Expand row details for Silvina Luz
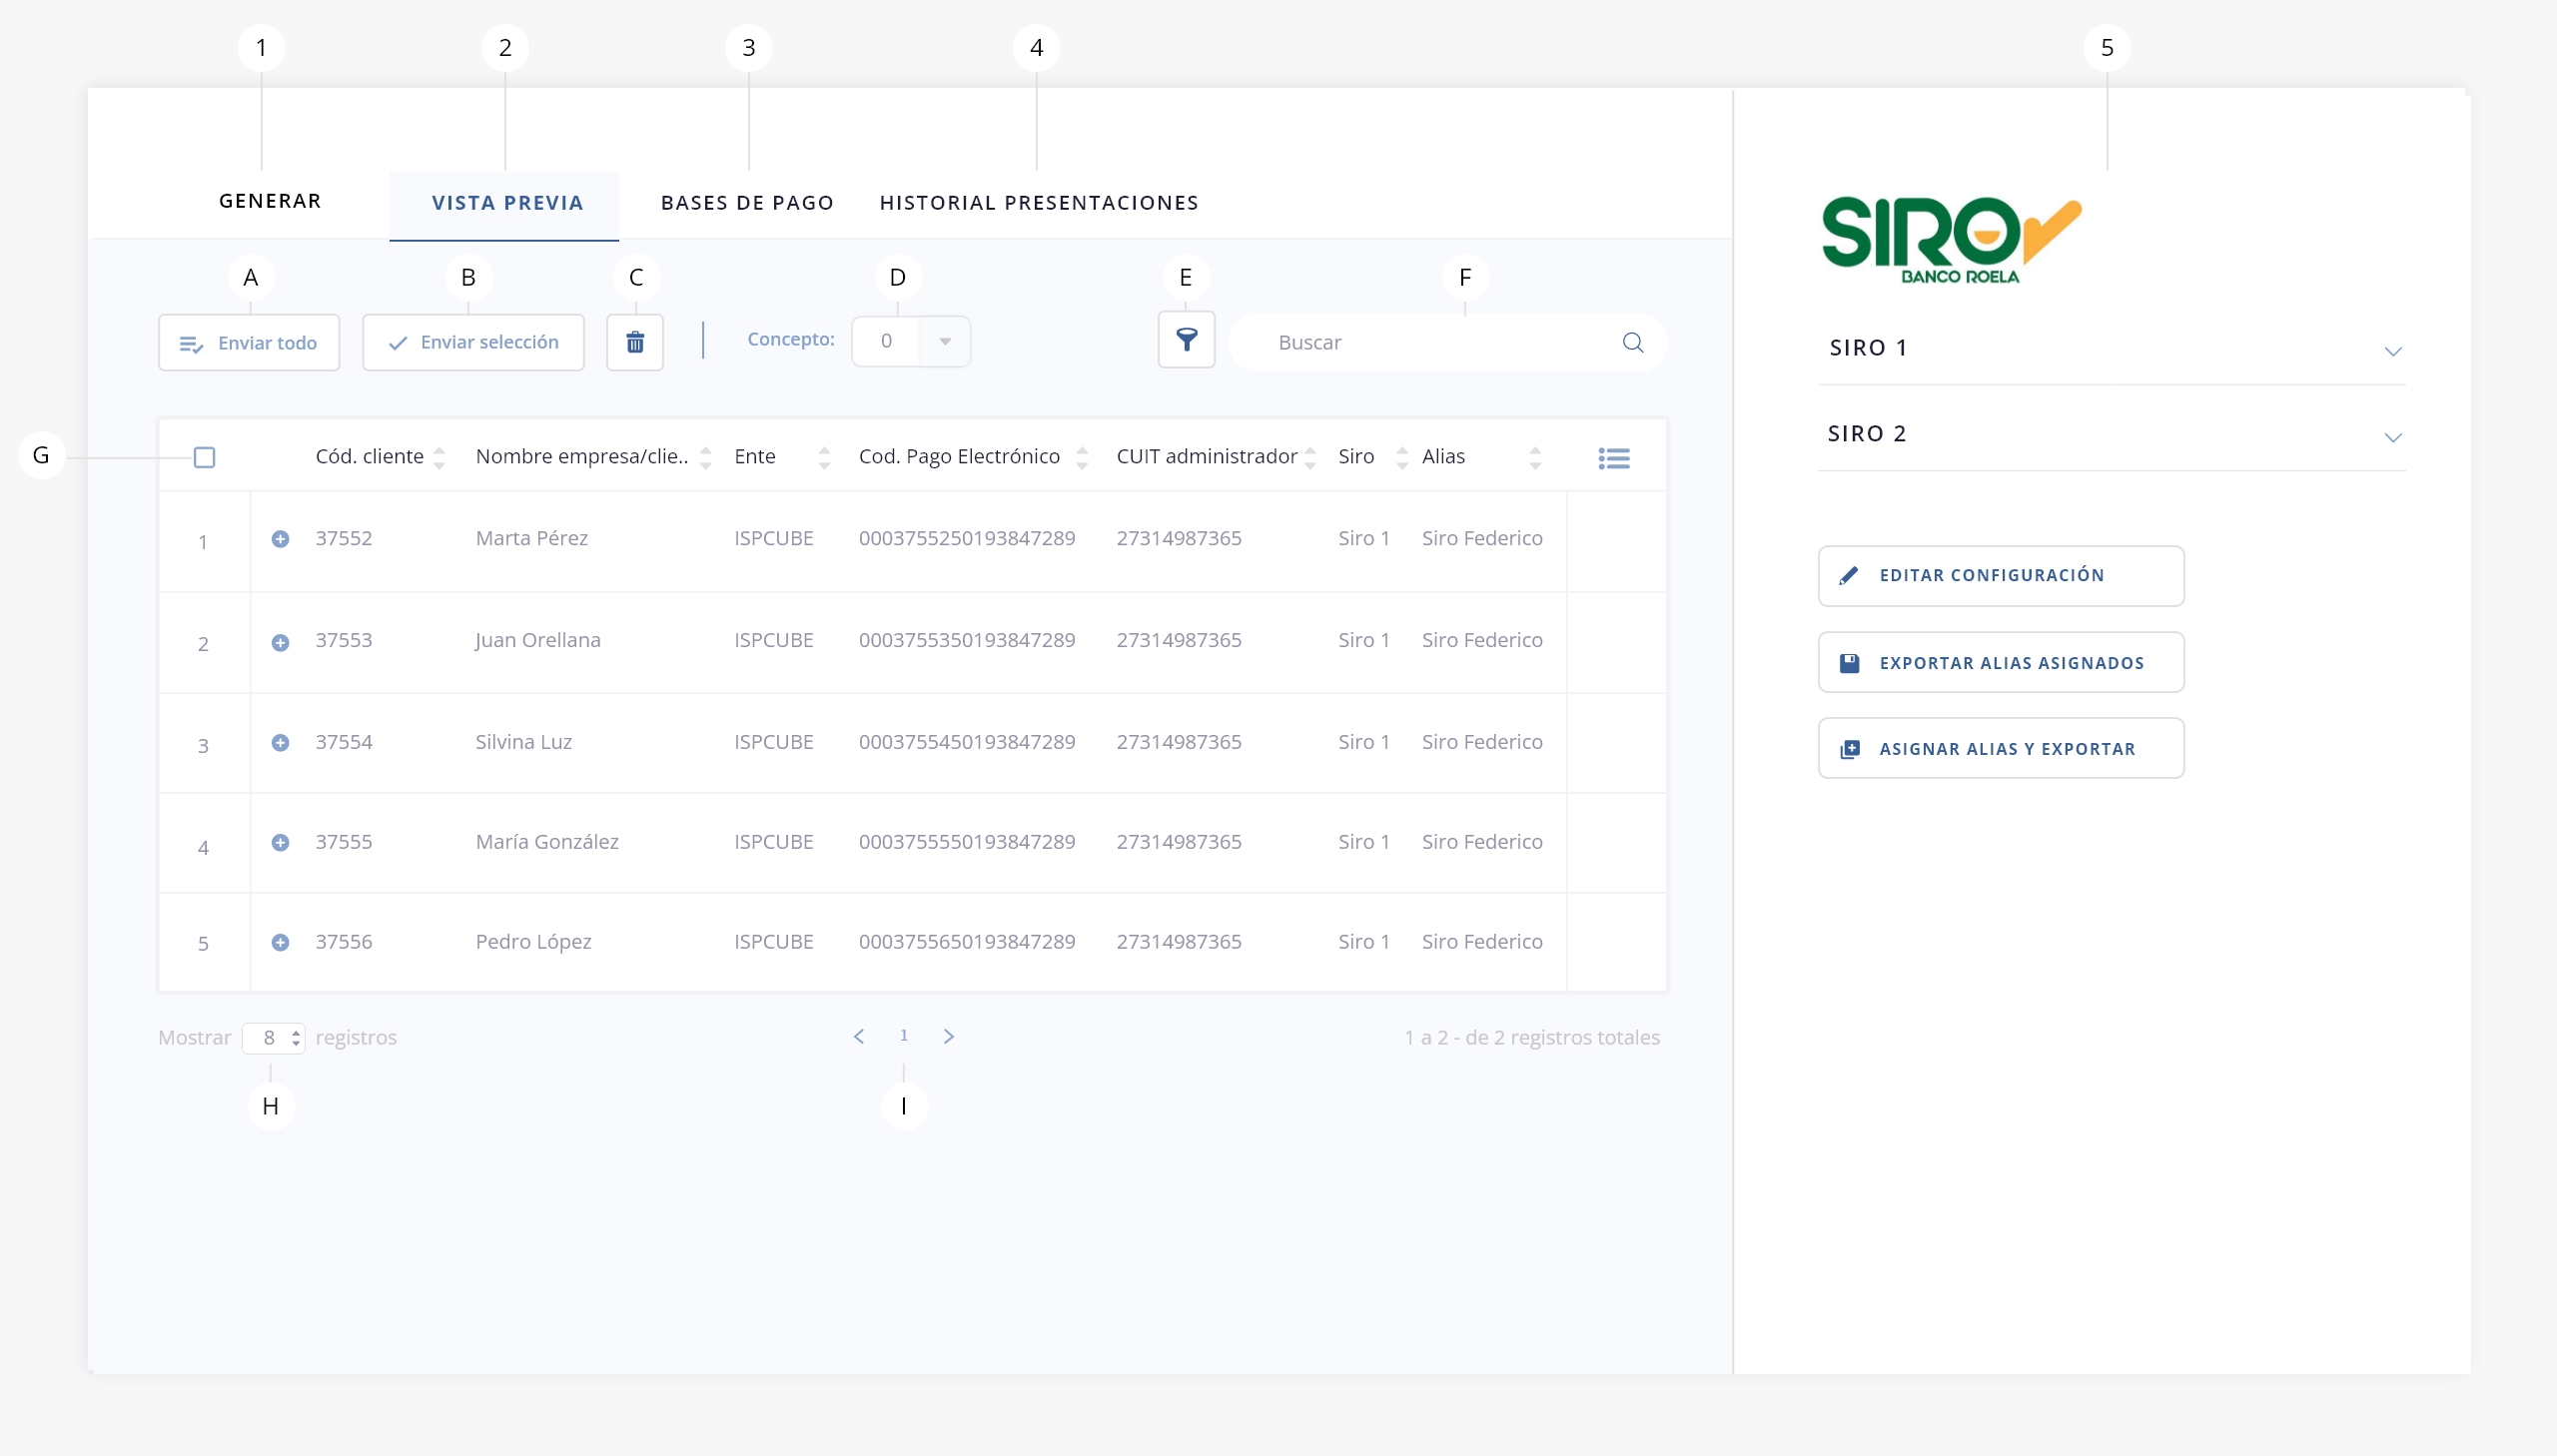Screen dimensions: 2557x1456 click(x=280, y=742)
